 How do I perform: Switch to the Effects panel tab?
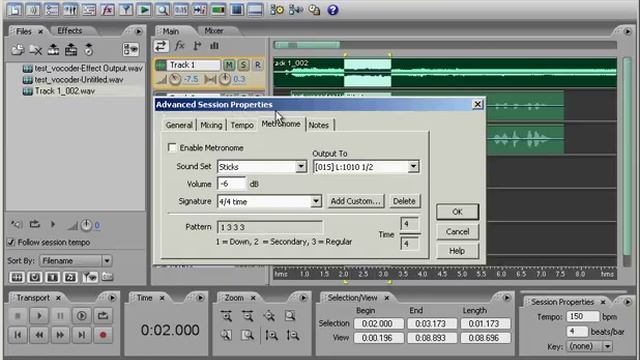point(69,31)
